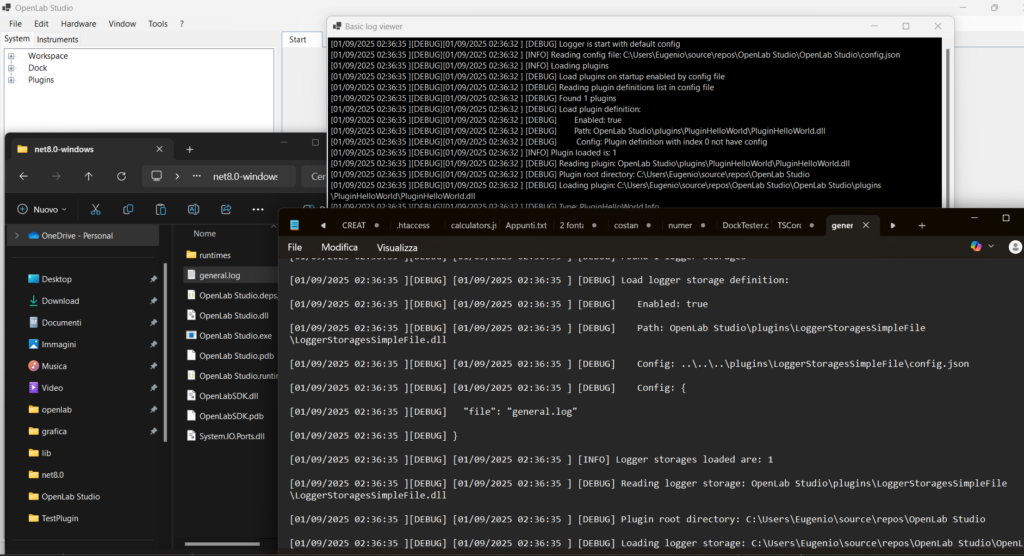The image size is (1024, 556).
Task: Close the gener tab in Notepad
Action: click(x=866, y=225)
